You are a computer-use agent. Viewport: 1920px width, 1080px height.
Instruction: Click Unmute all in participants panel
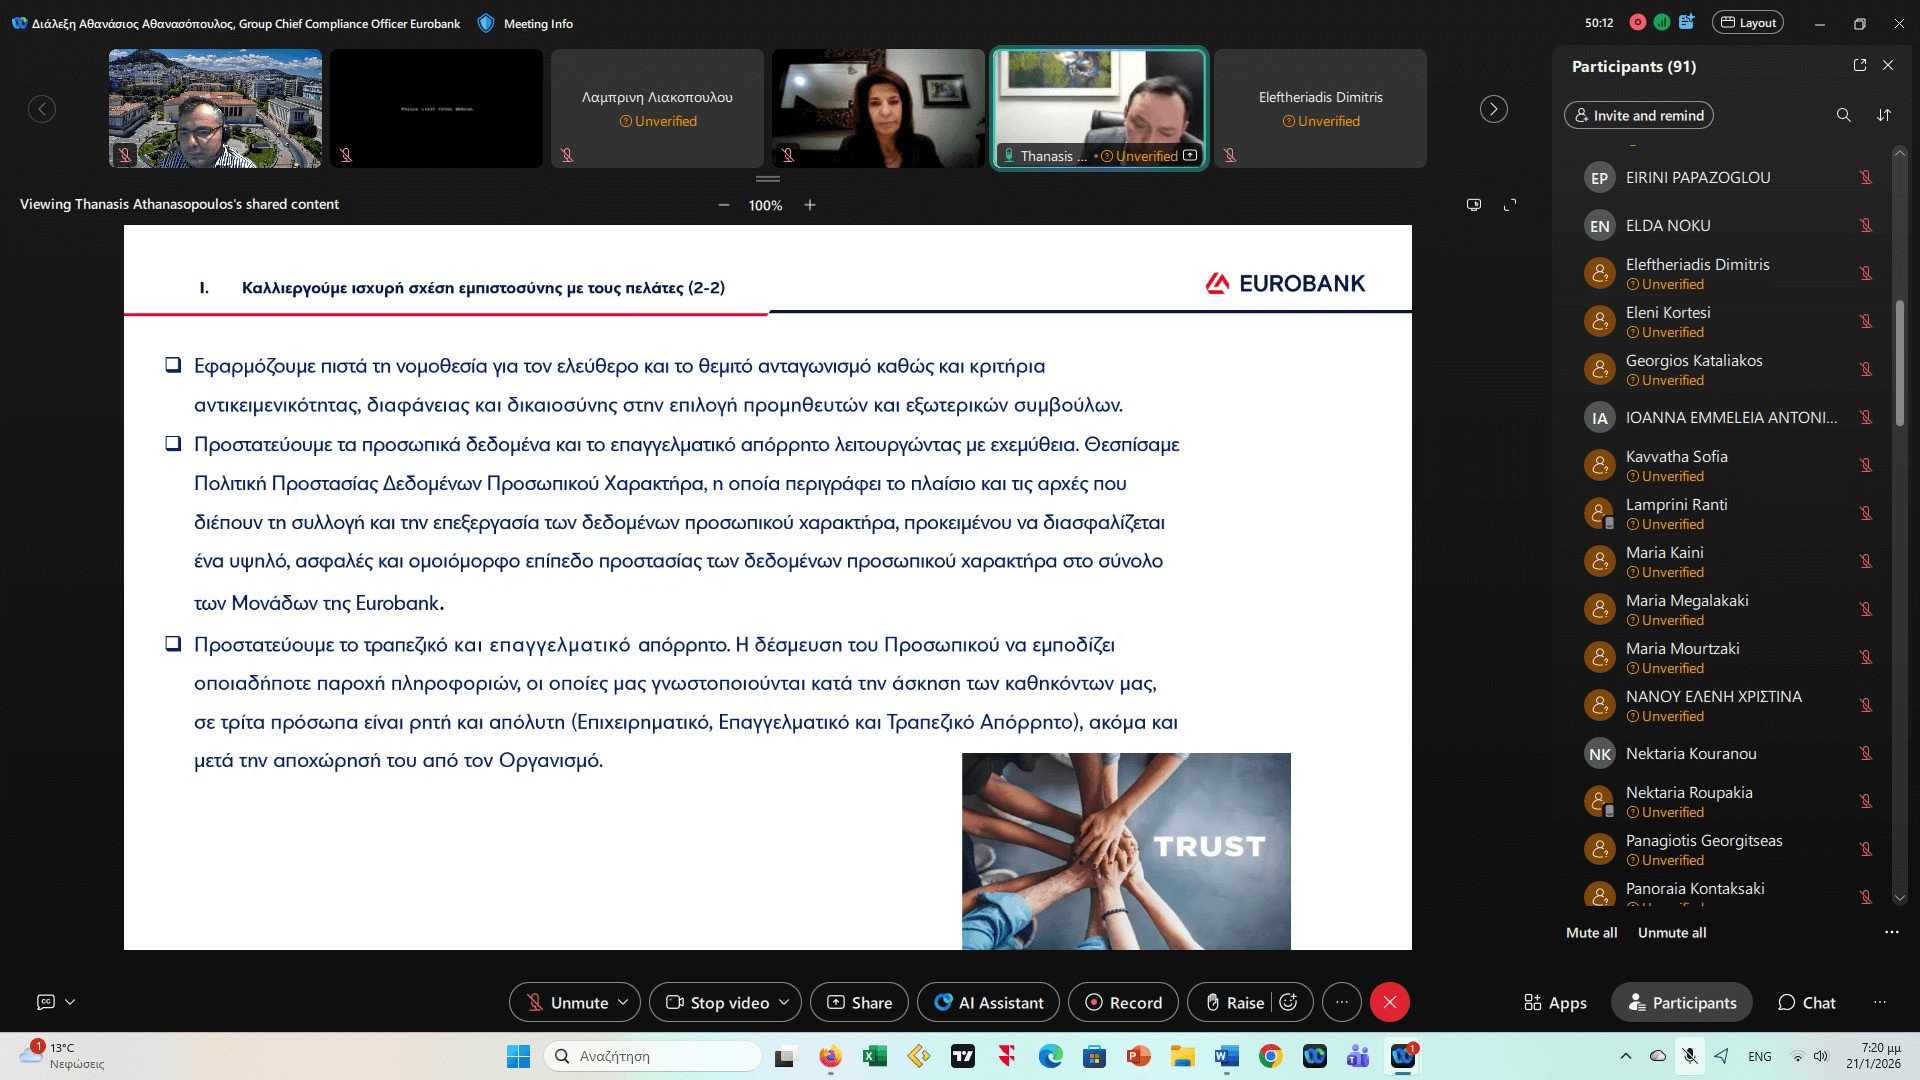[x=1672, y=932]
